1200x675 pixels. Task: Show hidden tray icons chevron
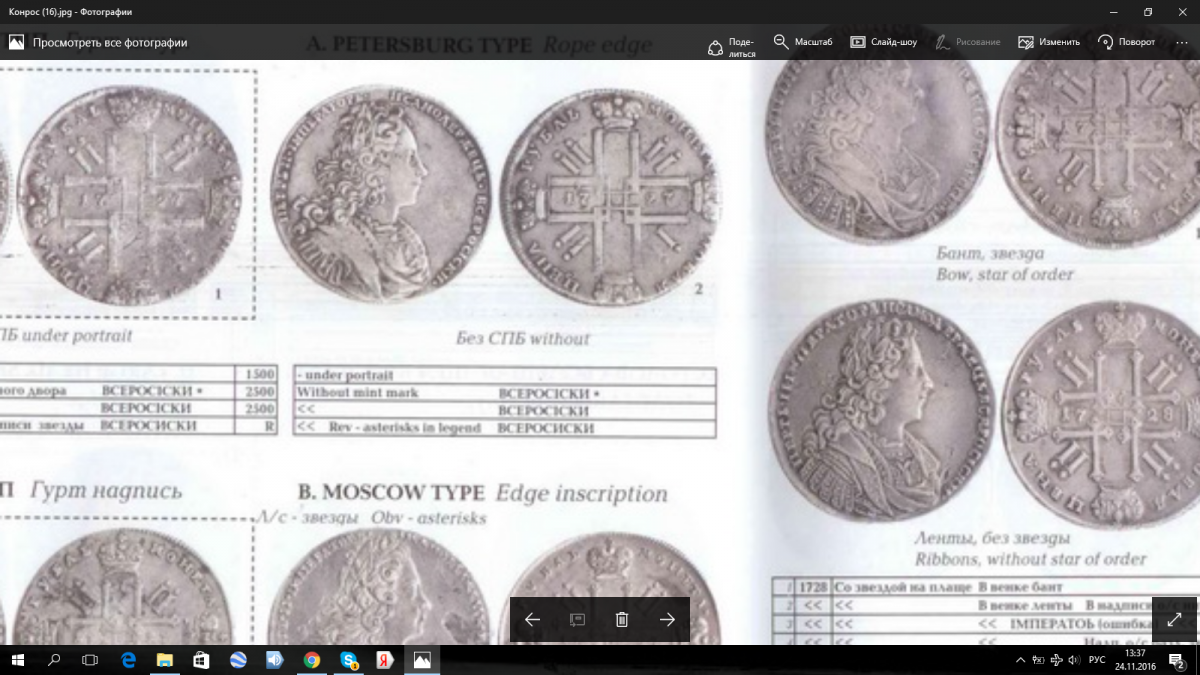pos(1020,660)
